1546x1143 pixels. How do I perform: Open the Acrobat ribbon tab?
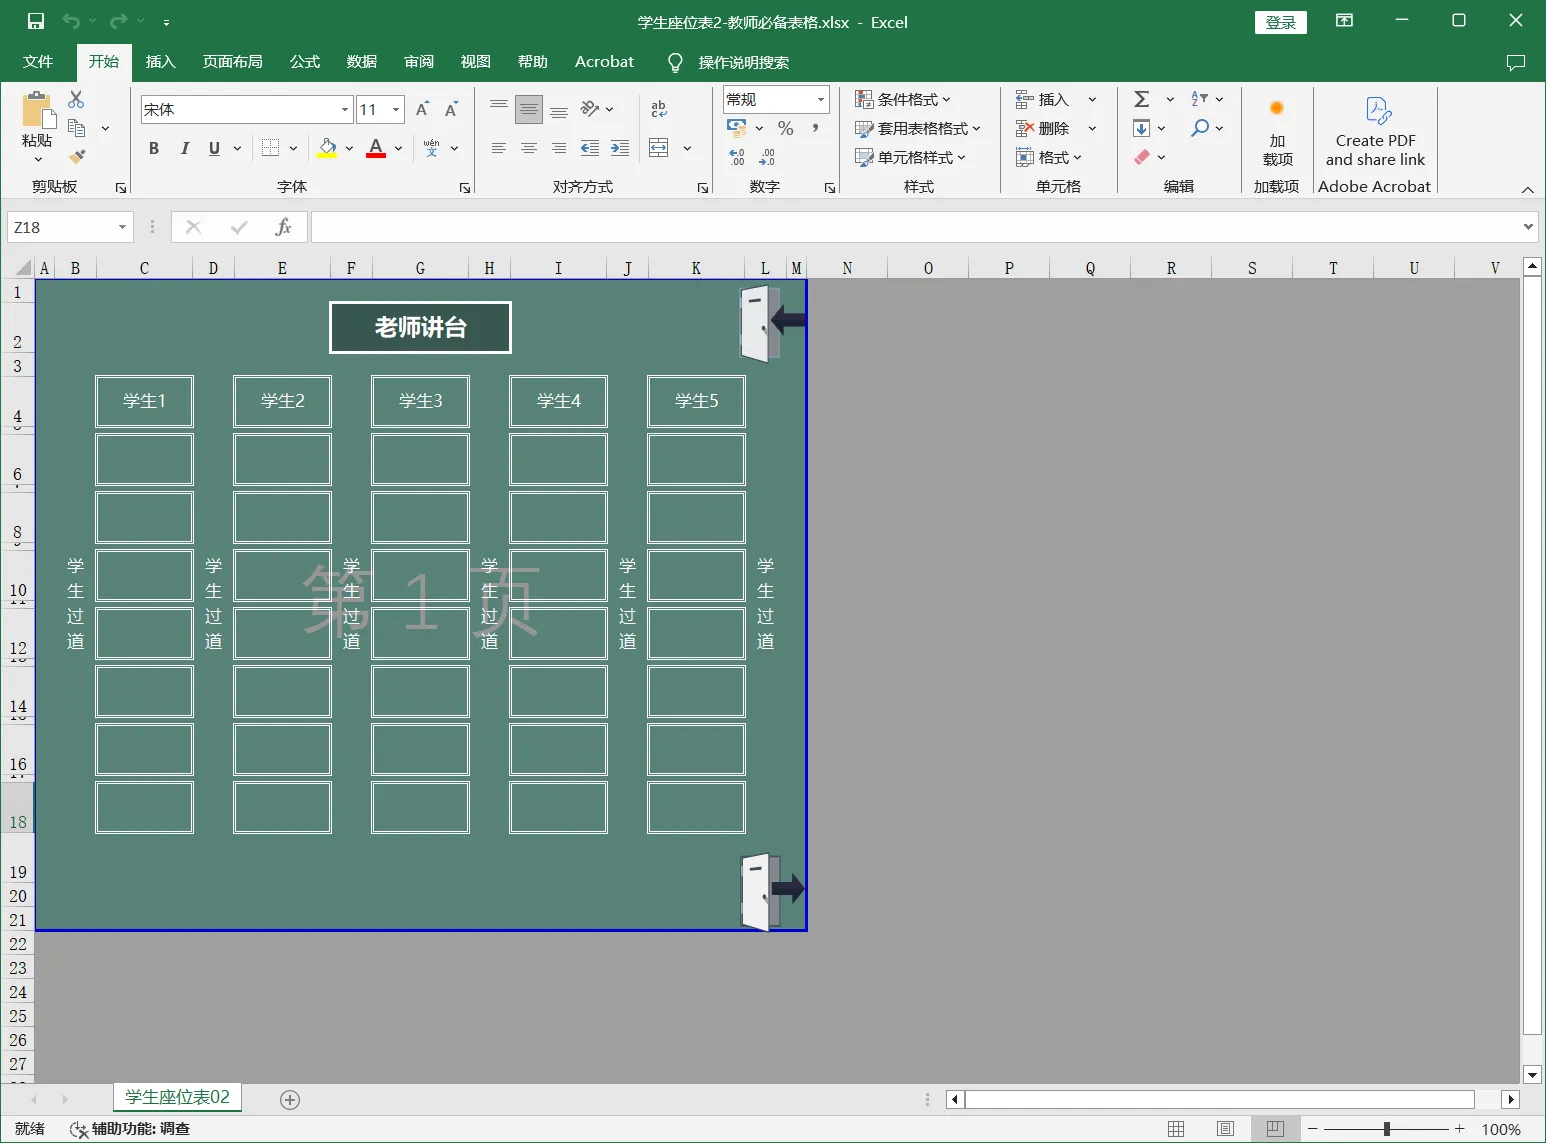(604, 62)
